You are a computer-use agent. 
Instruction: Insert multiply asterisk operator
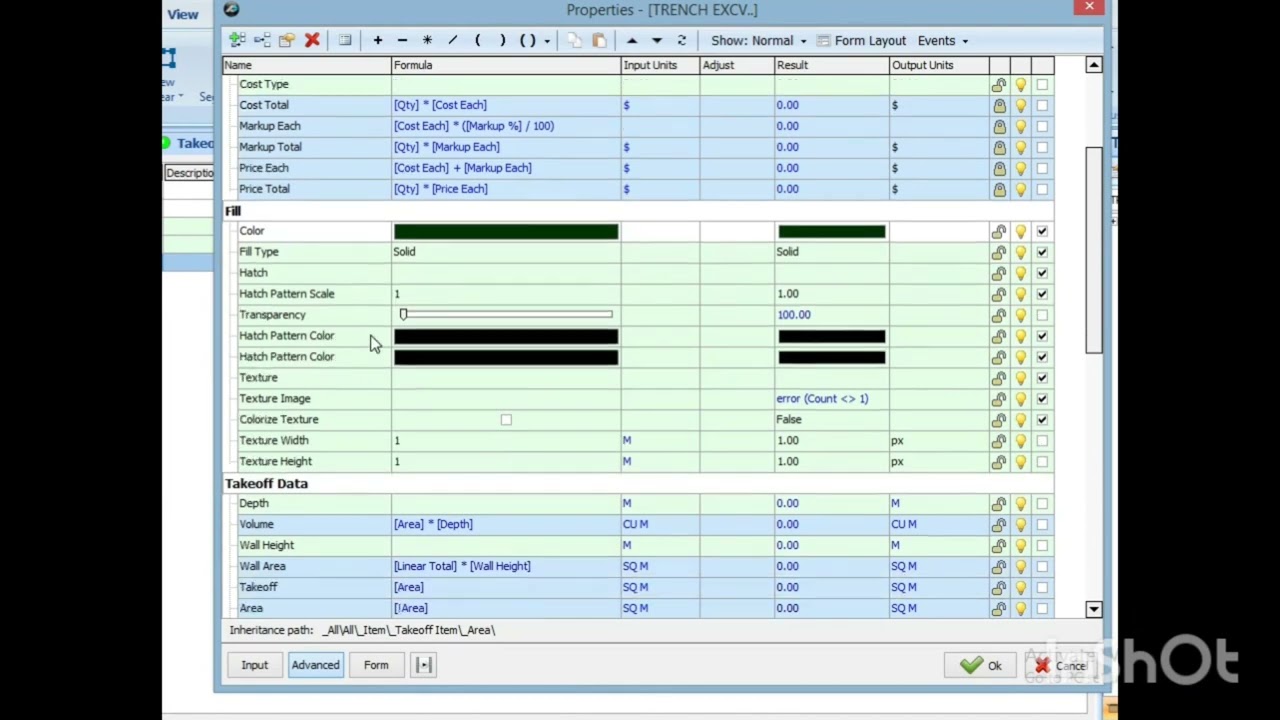coord(427,41)
